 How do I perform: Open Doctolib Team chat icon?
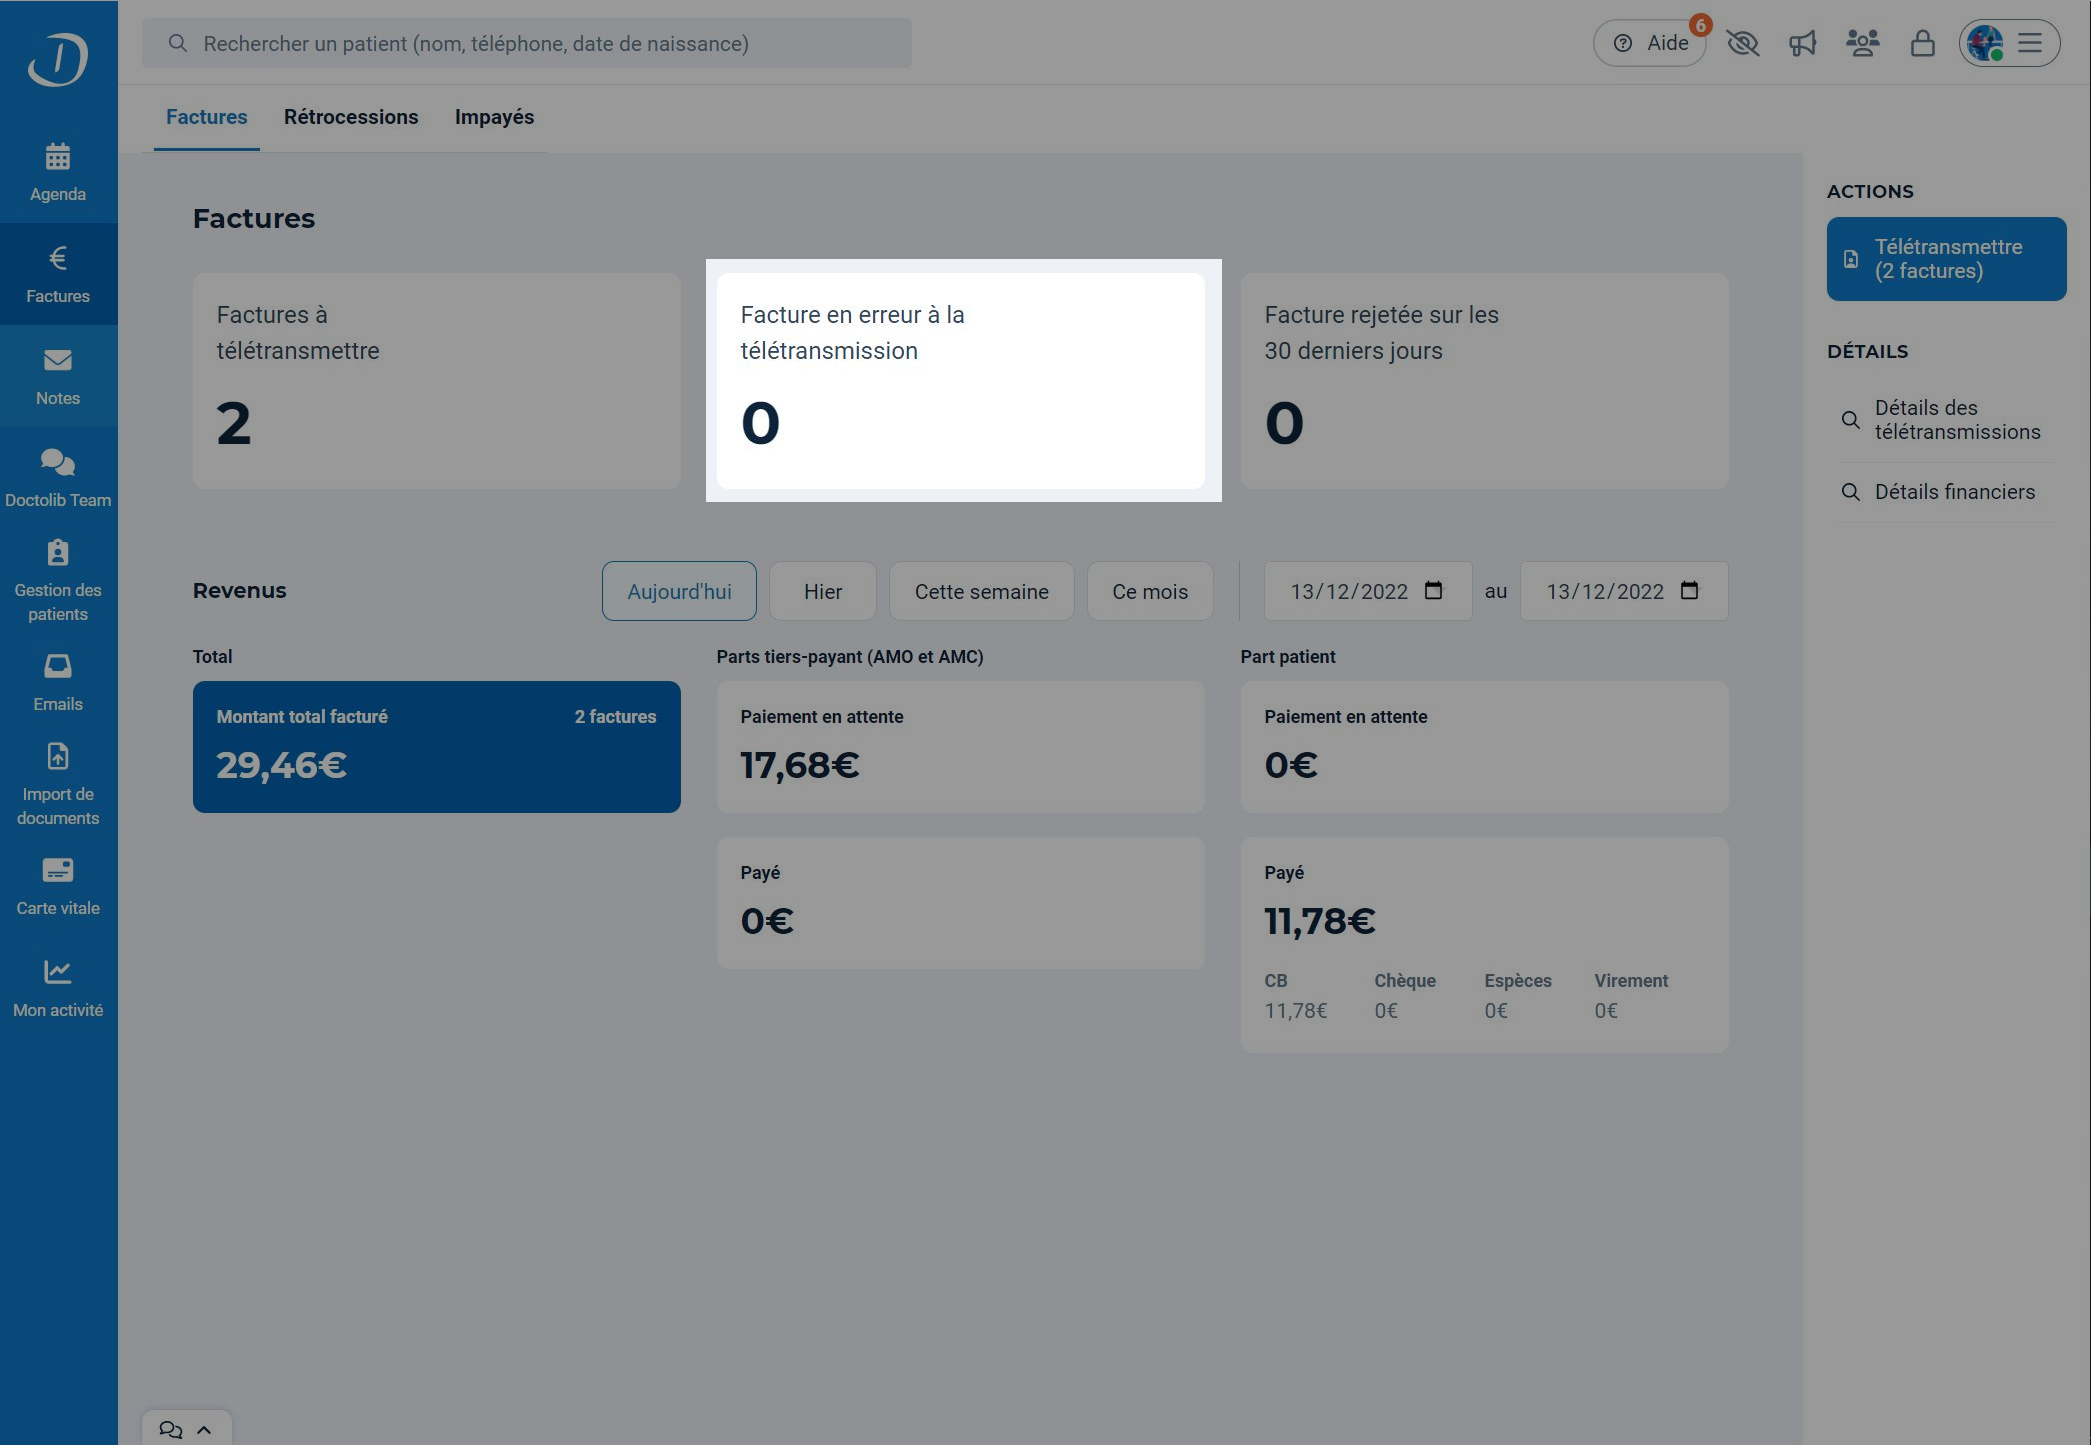click(58, 462)
